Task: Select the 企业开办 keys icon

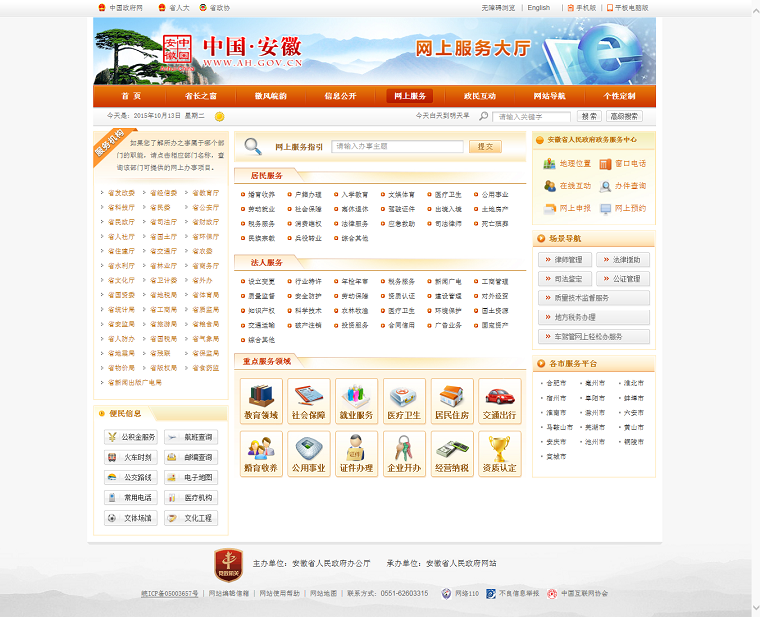Action: [x=404, y=447]
